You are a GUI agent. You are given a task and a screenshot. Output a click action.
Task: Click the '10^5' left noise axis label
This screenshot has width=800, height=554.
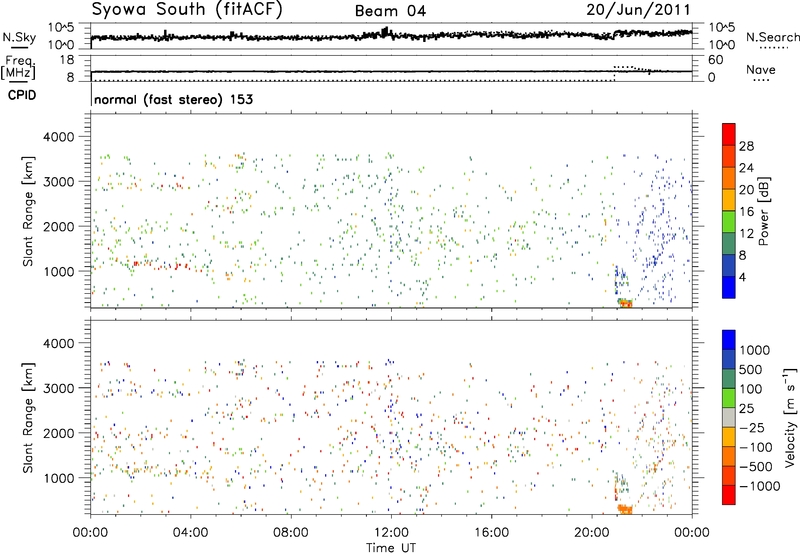tap(61, 28)
